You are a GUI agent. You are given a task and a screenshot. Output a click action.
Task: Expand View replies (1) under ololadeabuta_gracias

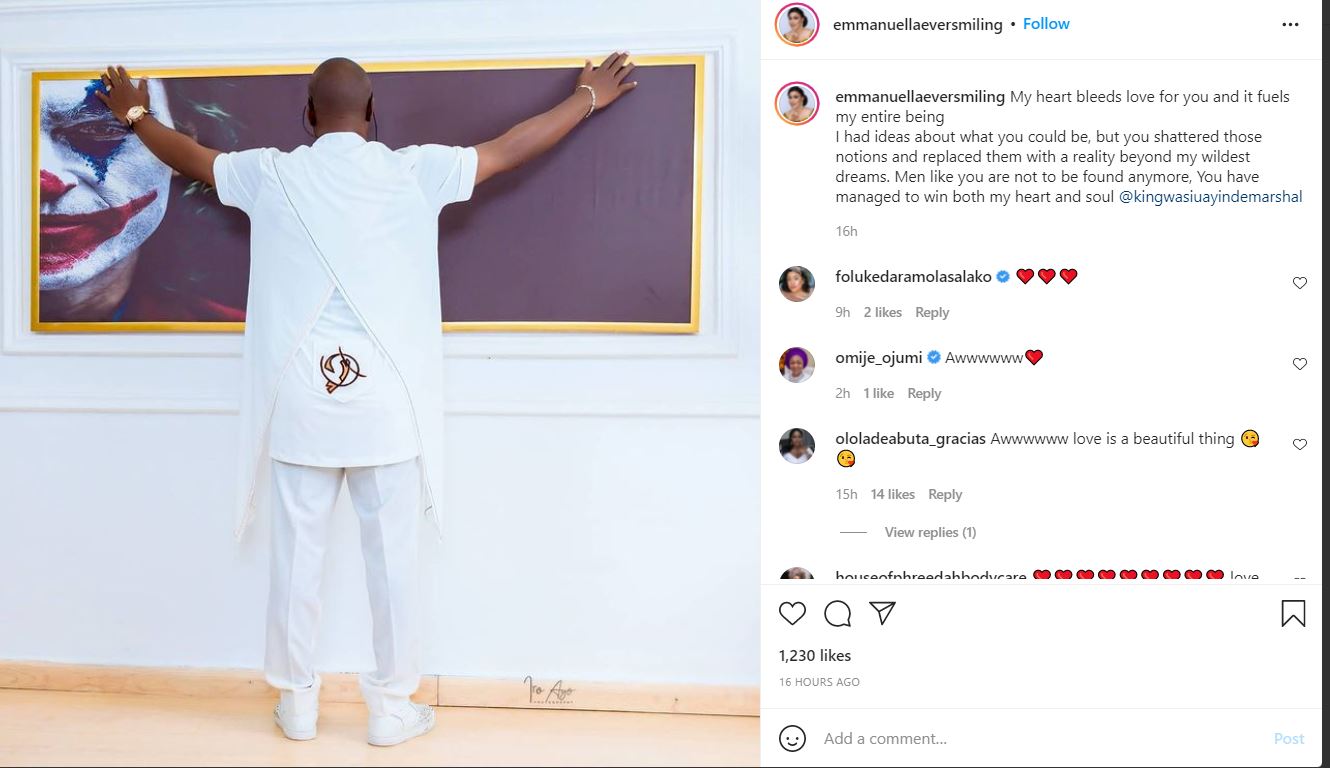(x=930, y=532)
